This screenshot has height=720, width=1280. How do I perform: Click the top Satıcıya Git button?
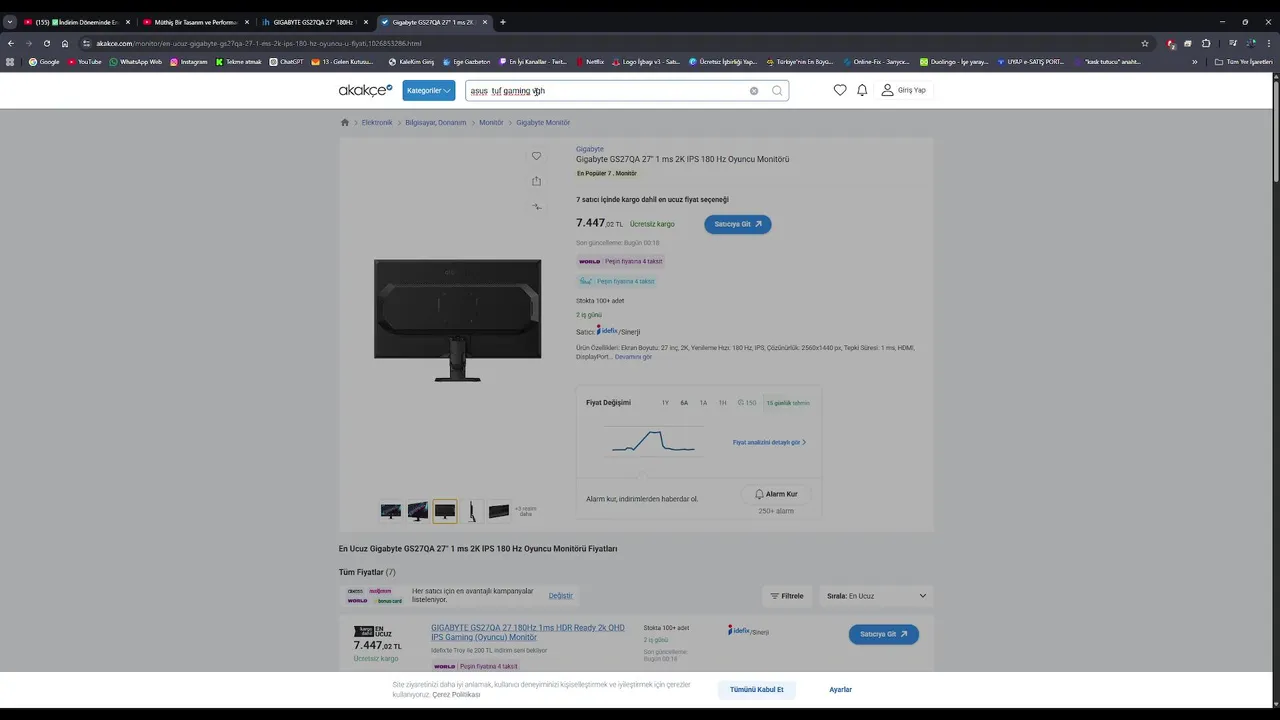[x=738, y=224]
